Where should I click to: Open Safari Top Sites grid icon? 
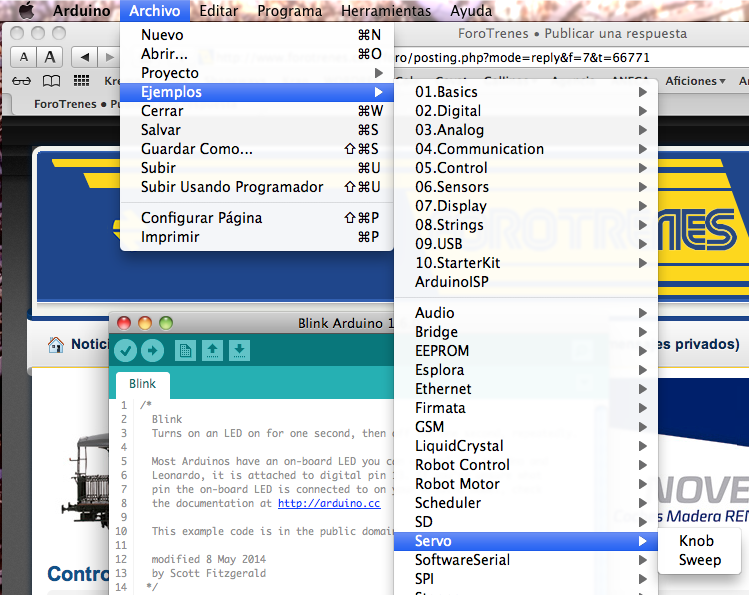81,81
